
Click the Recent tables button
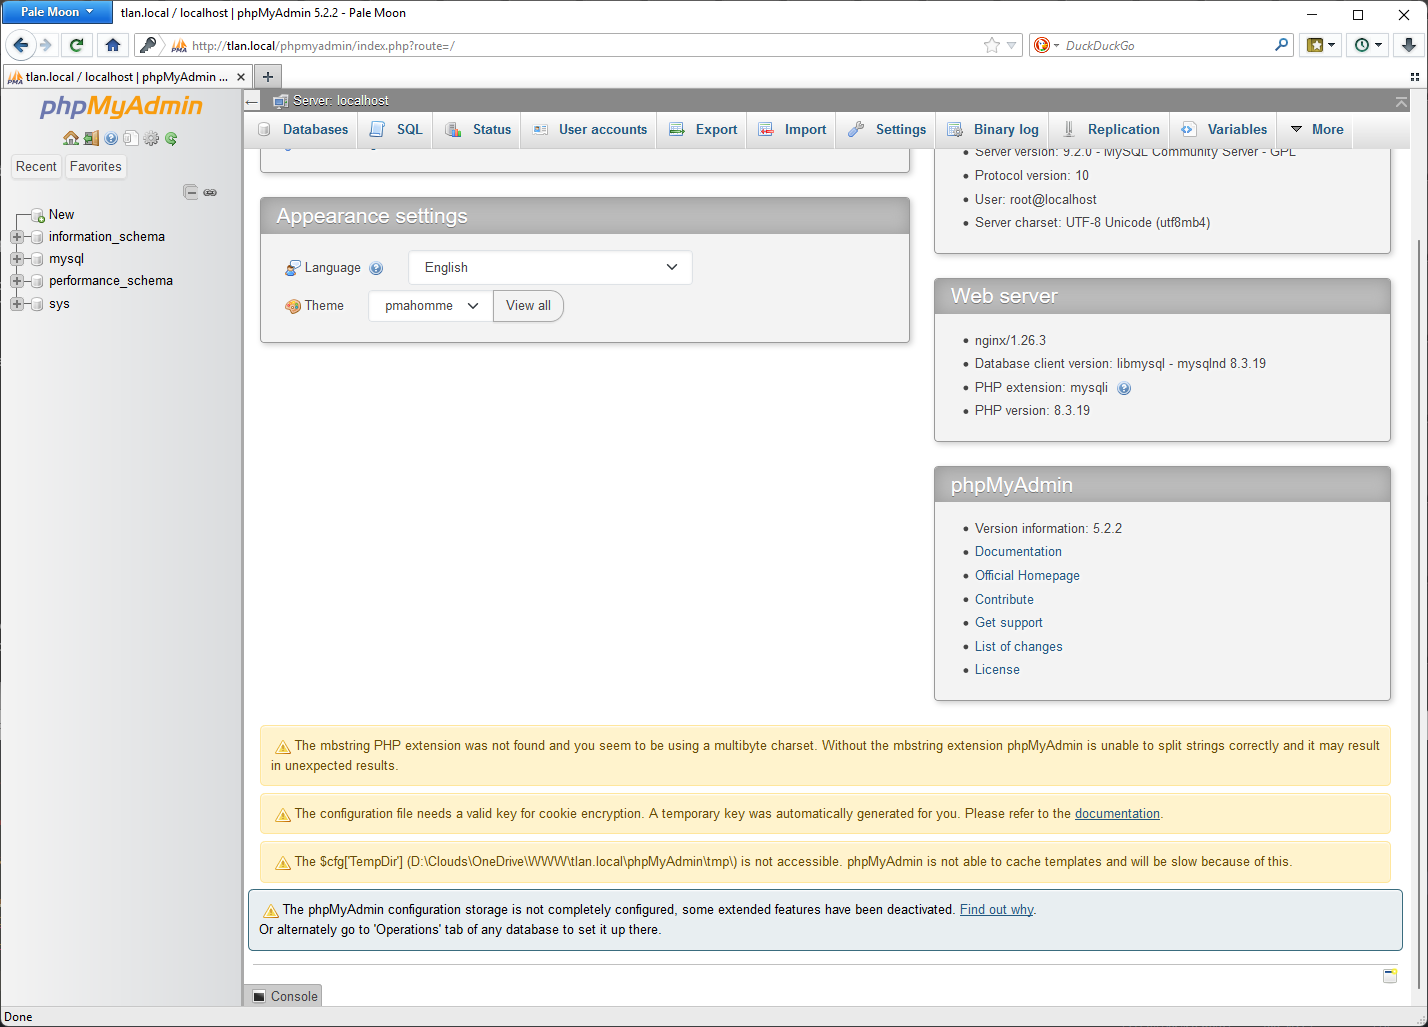pos(36,167)
